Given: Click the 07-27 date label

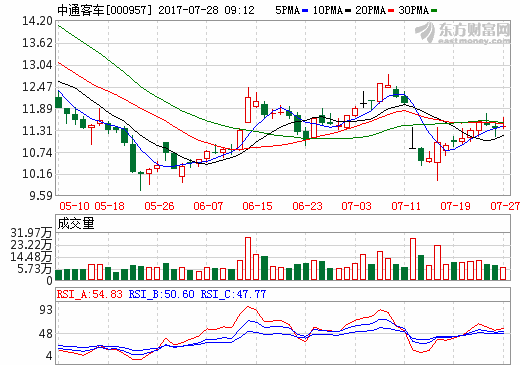Looking at the screenshot, I should 505,206.
